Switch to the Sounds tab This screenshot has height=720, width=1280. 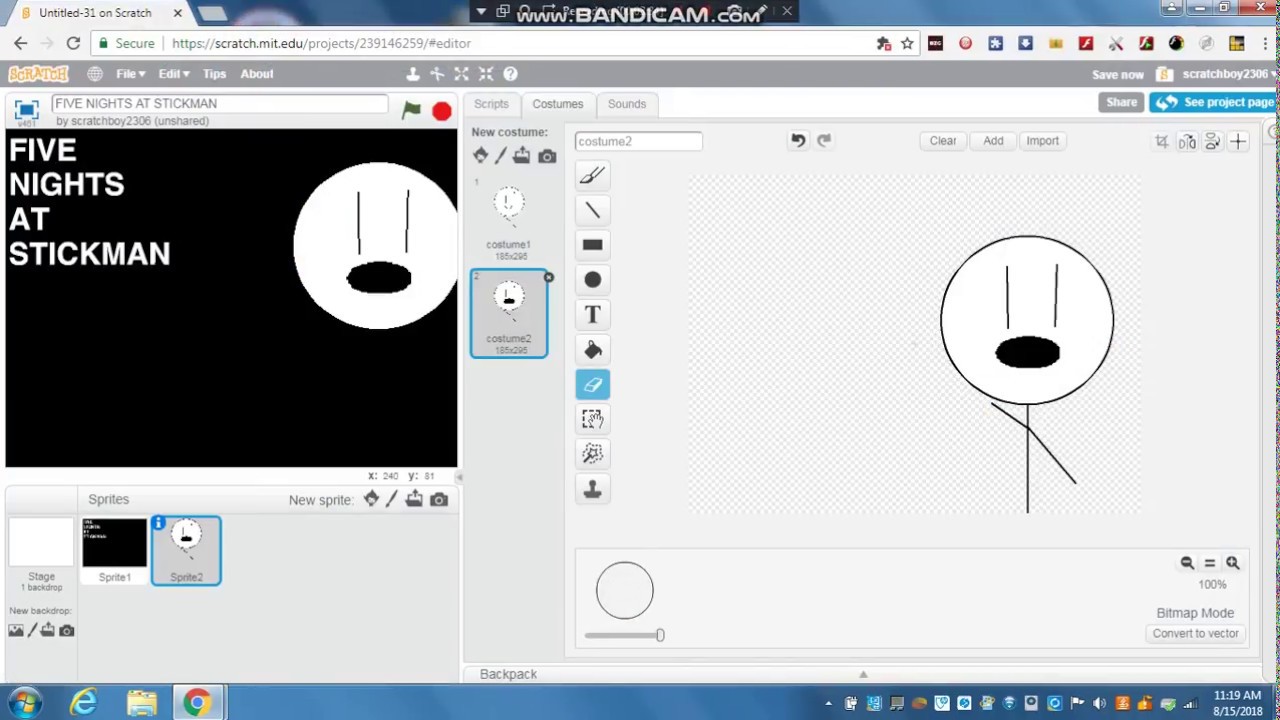point(627,104)
